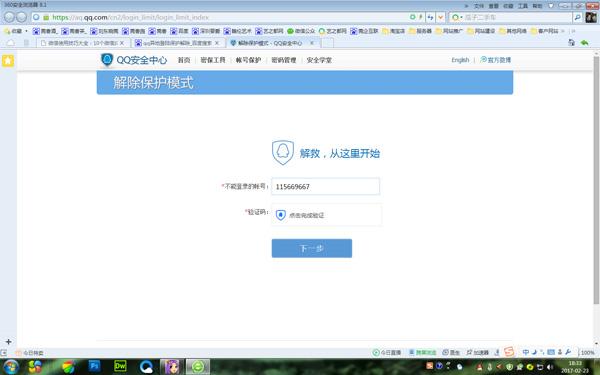Click the blue Q cloud taskbar icon
The image size is (600, 375).
point(146,367)
